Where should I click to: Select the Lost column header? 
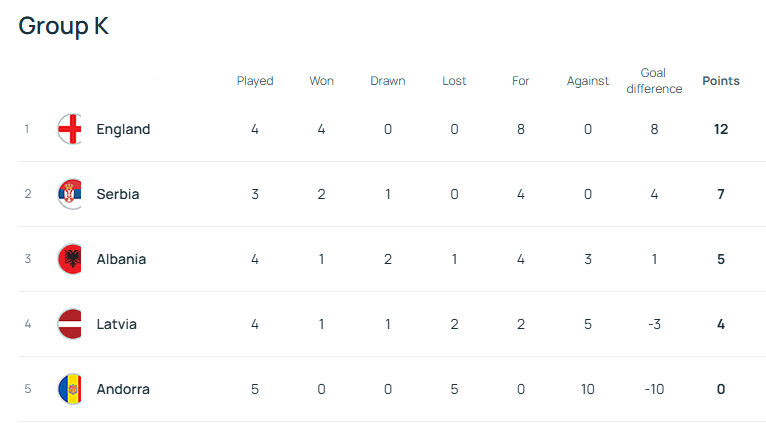coord(454,81)
